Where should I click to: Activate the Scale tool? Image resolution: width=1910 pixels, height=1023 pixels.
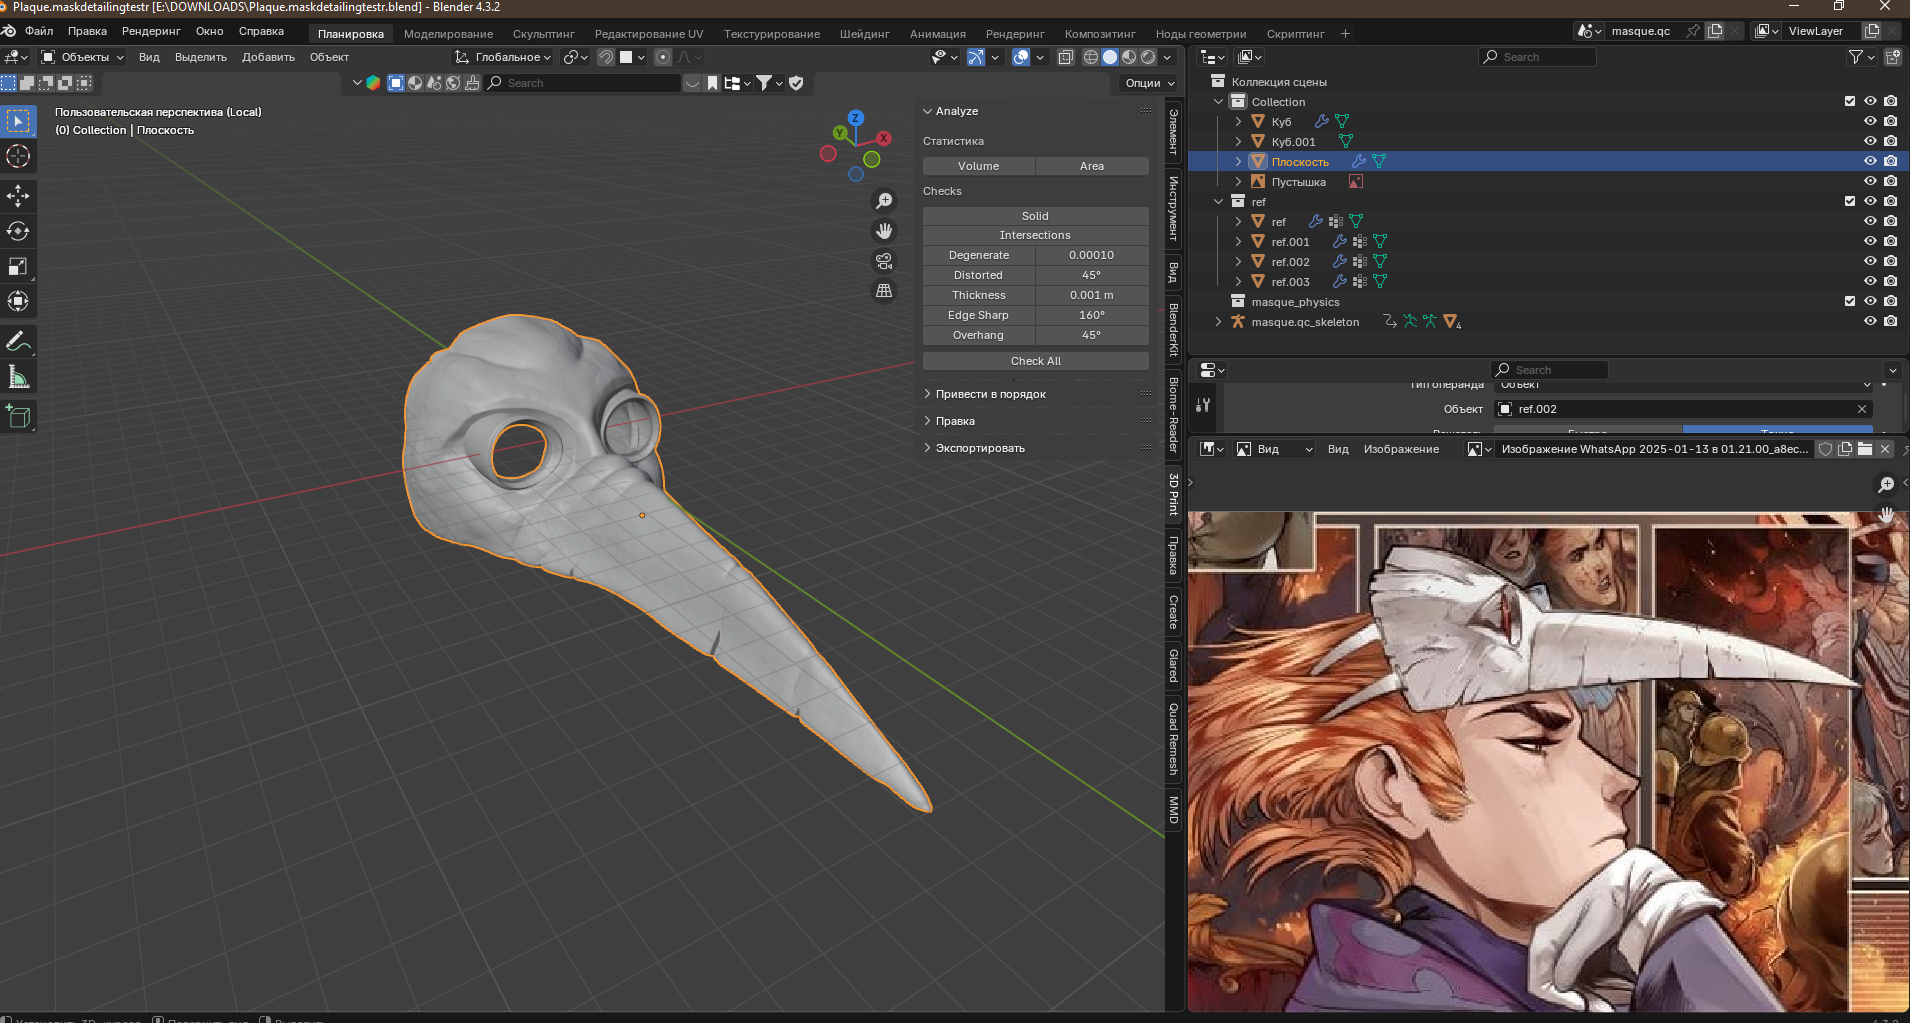point(18,266)
